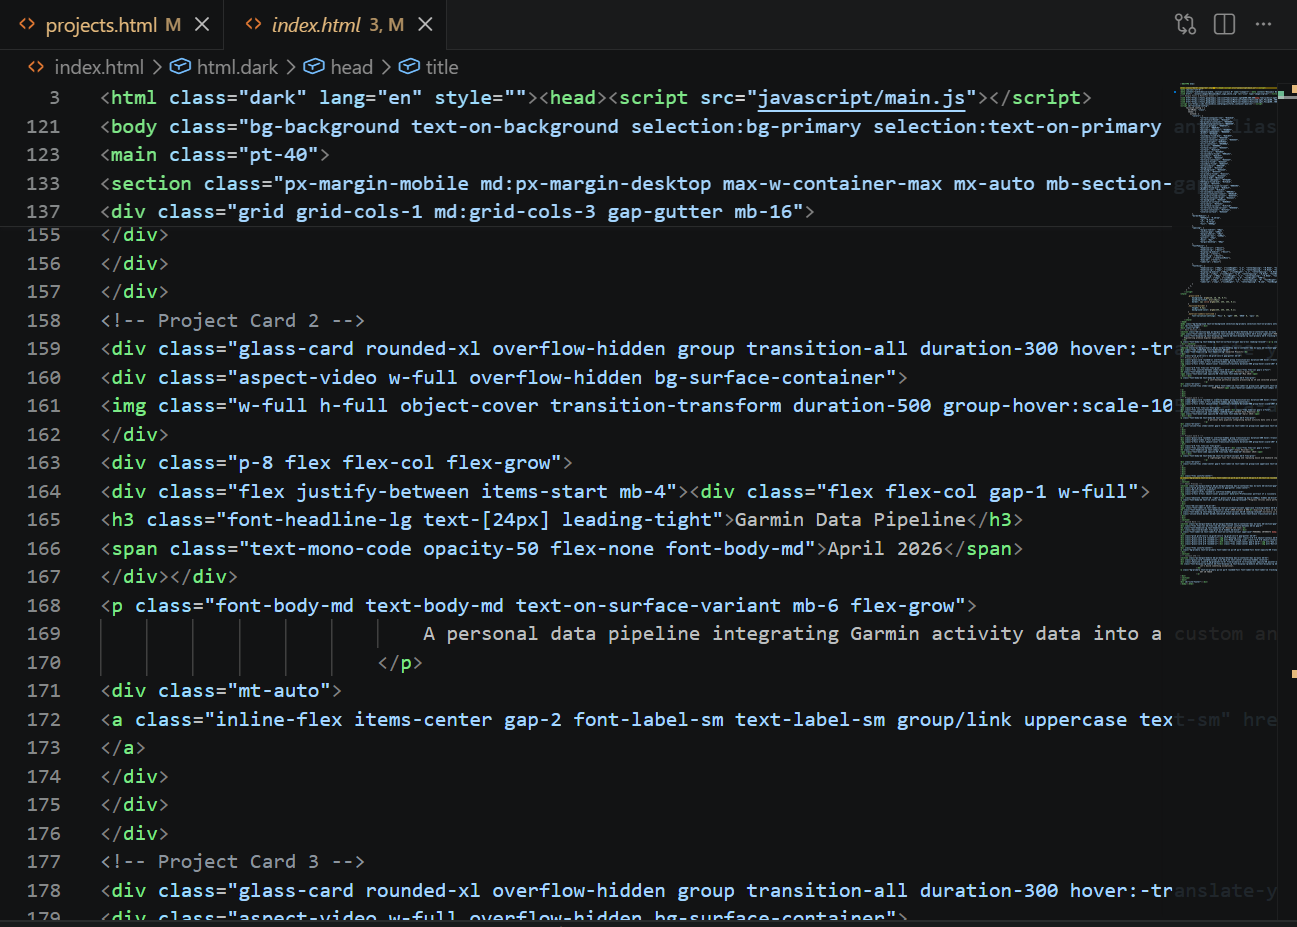Click line number 159 in the gutter
The image size is (1297, 927).
44,349
